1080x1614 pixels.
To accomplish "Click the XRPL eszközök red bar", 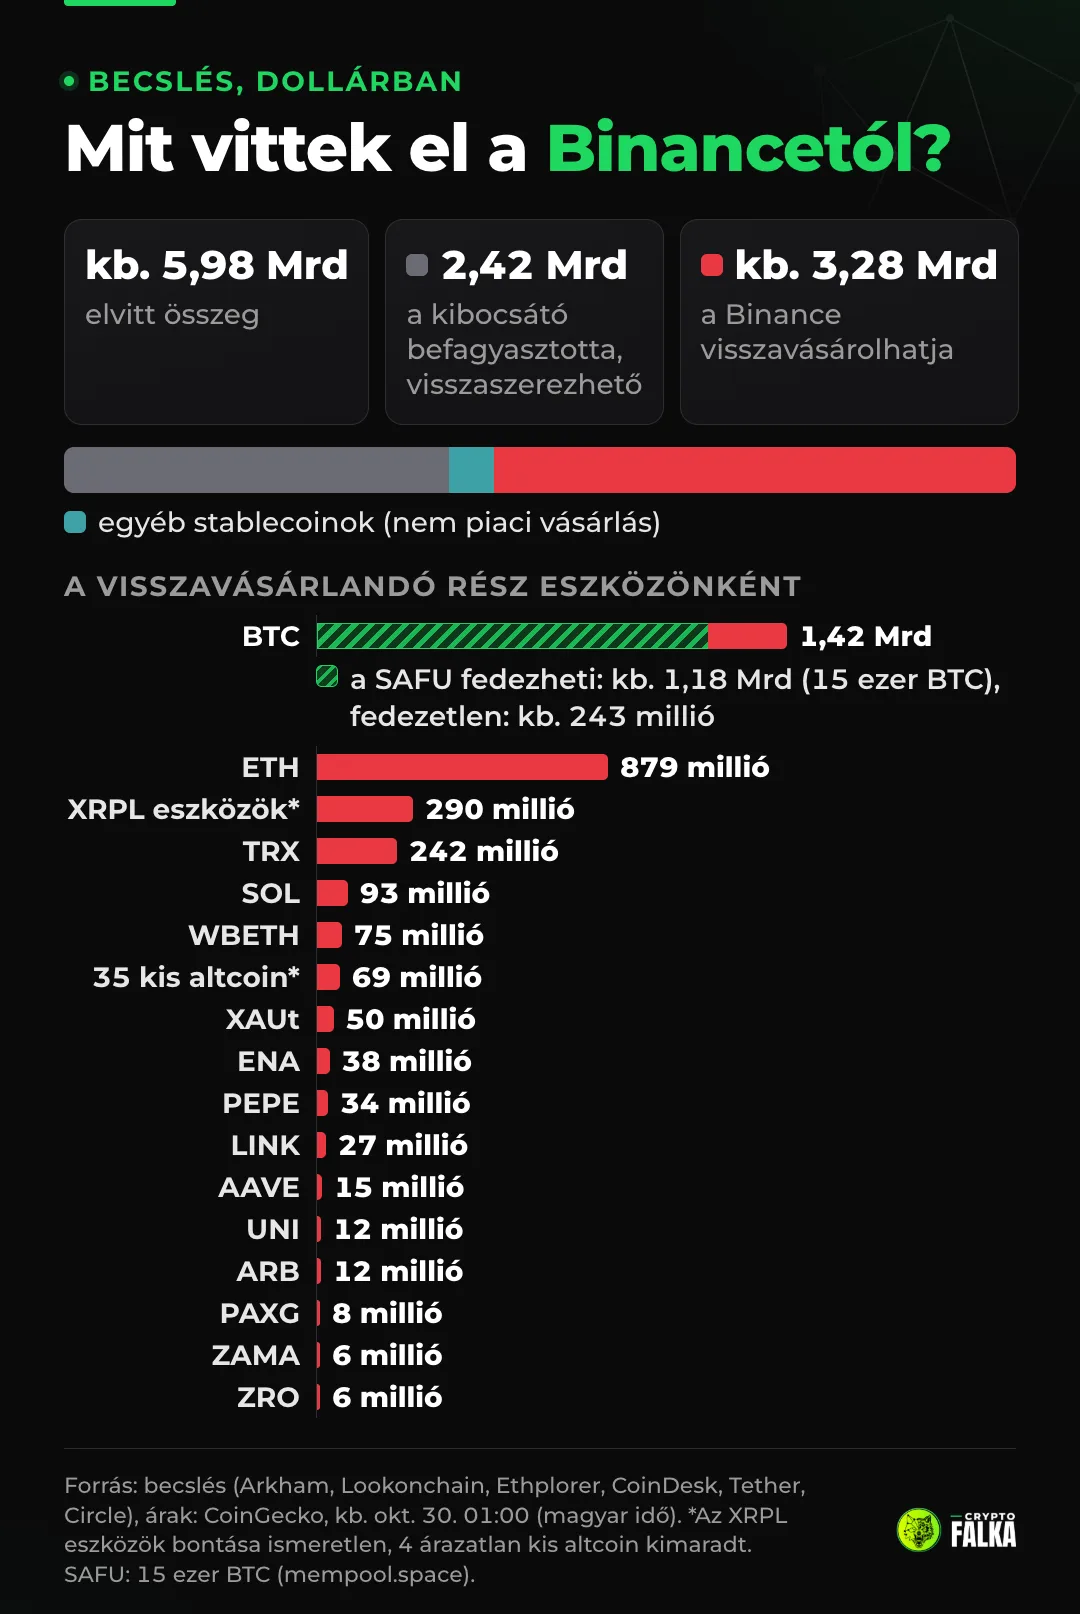I will [365, 809].
